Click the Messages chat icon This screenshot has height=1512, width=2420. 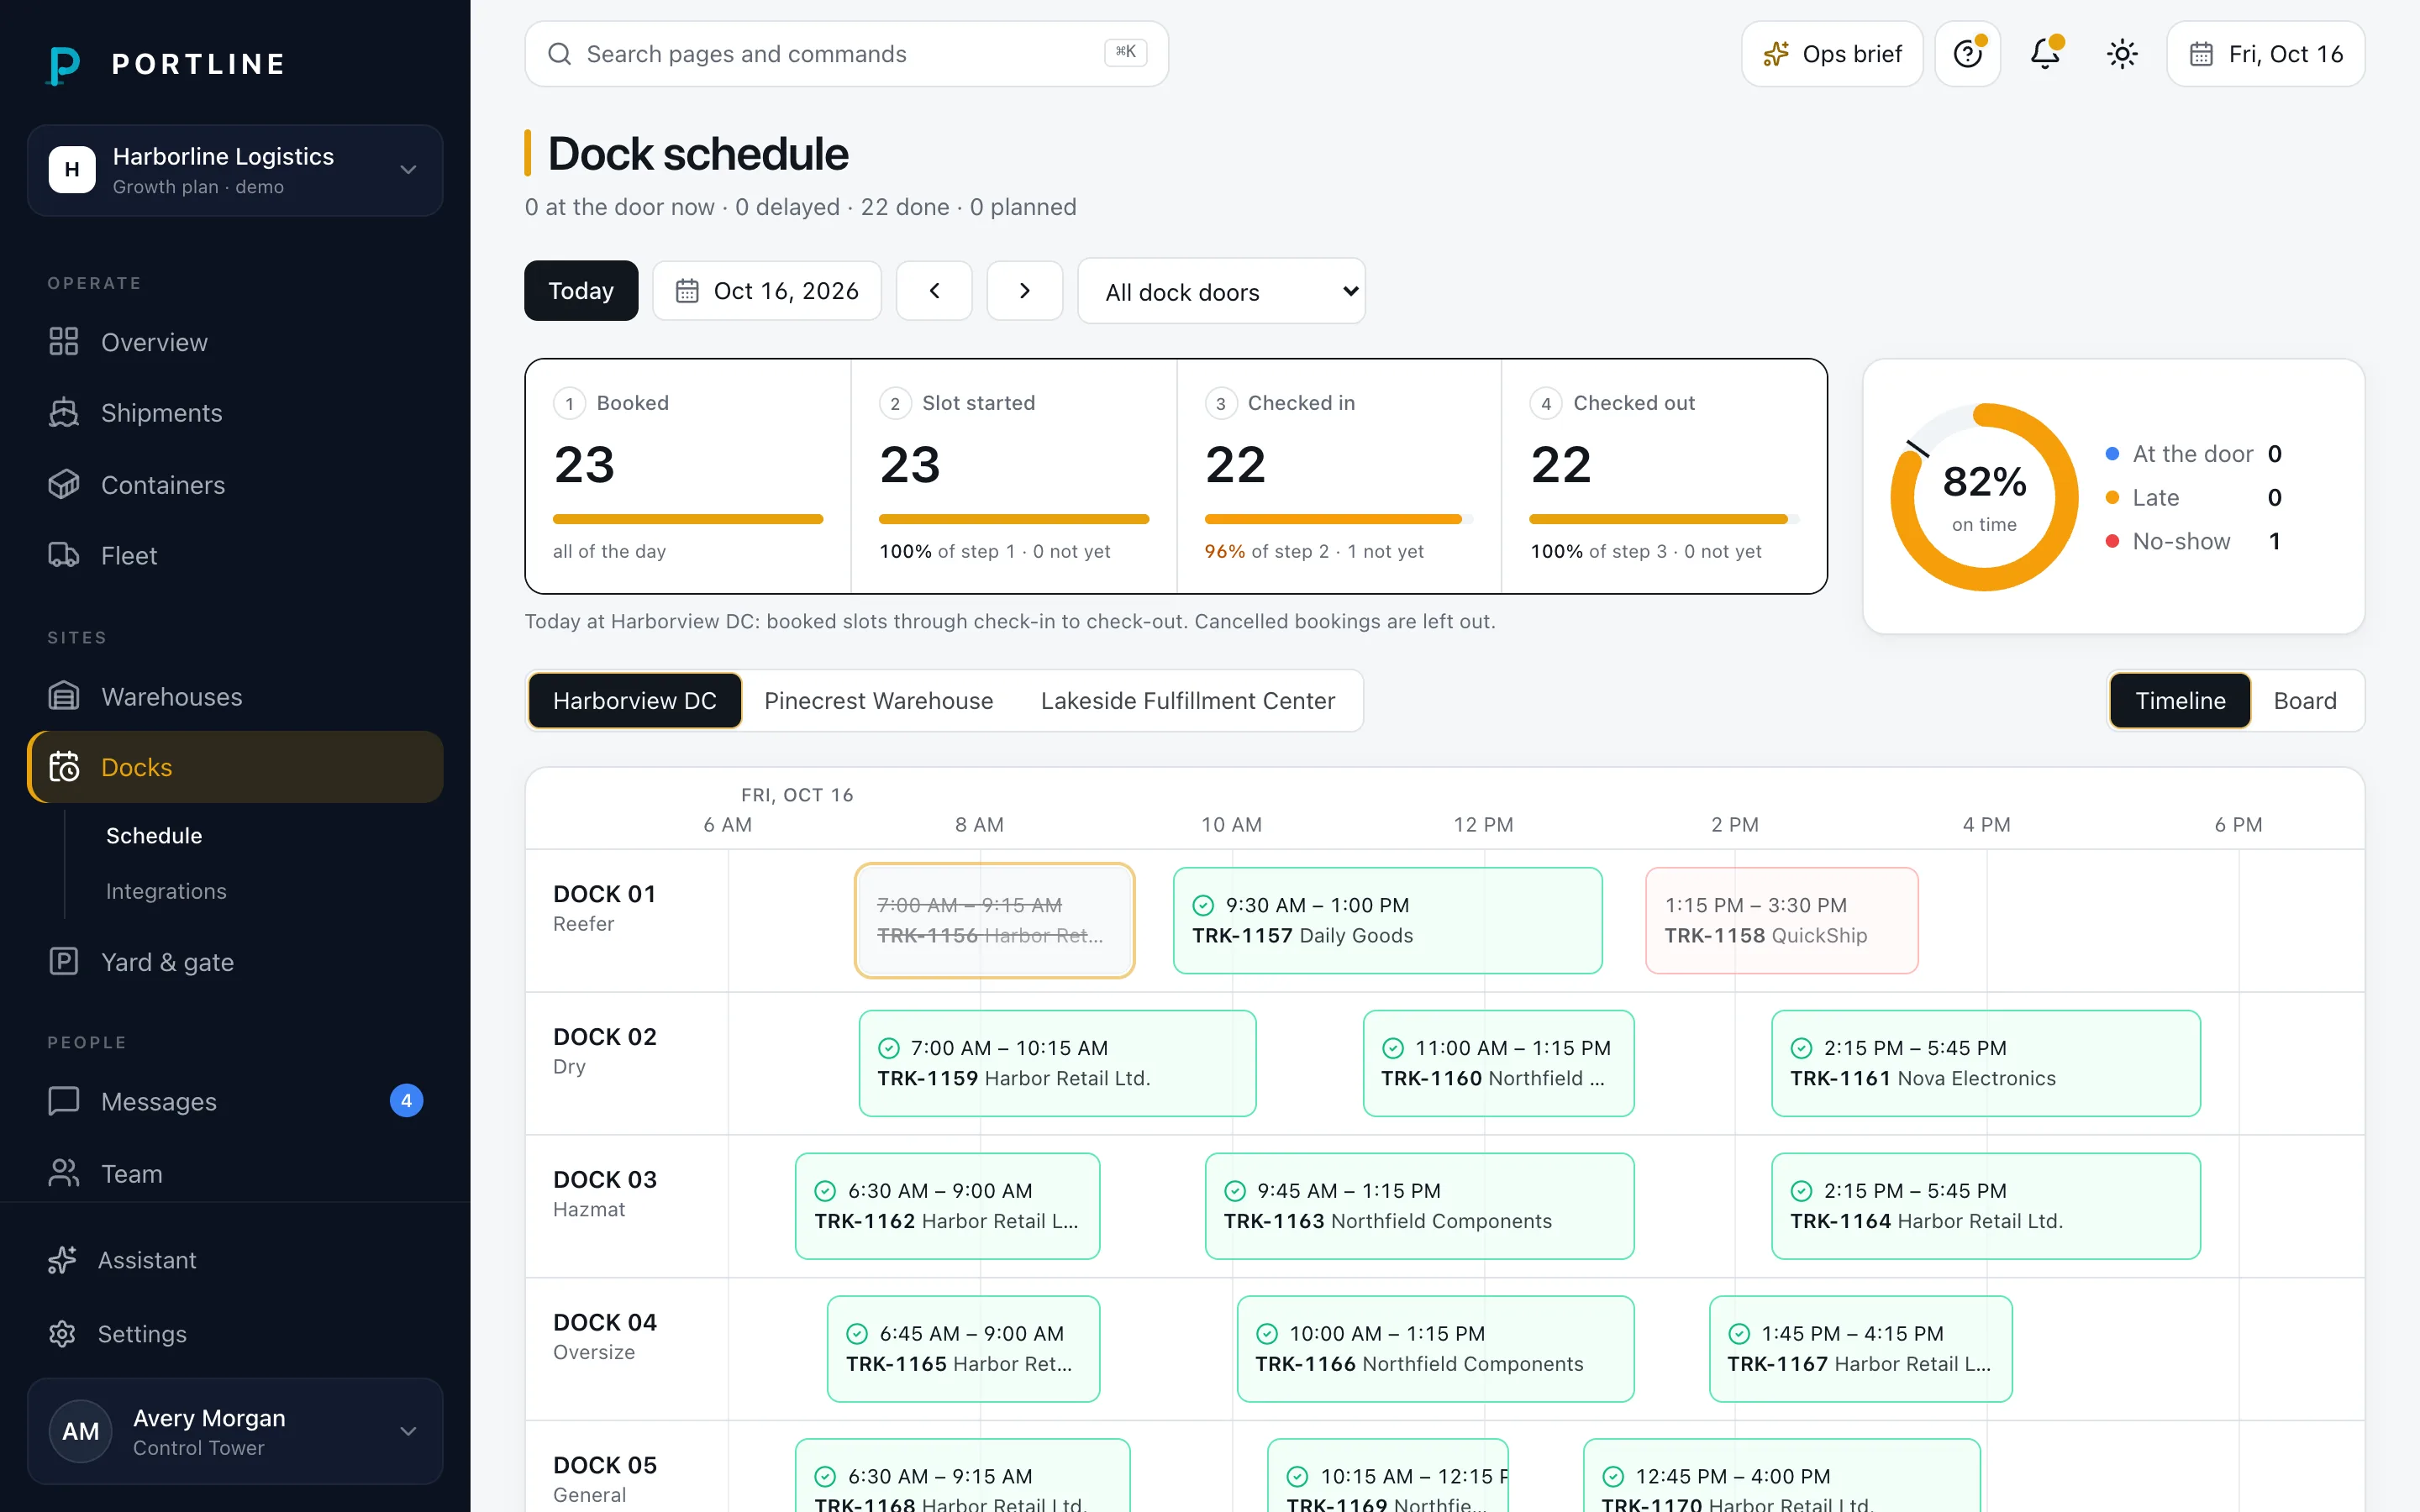pos(64,1101)
